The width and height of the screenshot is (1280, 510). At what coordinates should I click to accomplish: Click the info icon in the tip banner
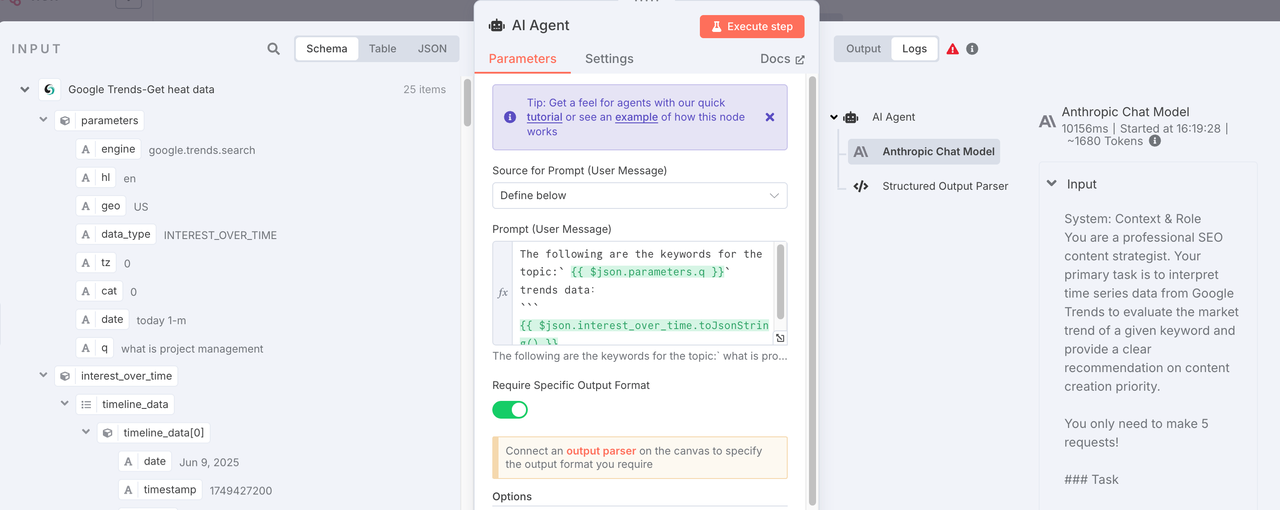[510, 117]
